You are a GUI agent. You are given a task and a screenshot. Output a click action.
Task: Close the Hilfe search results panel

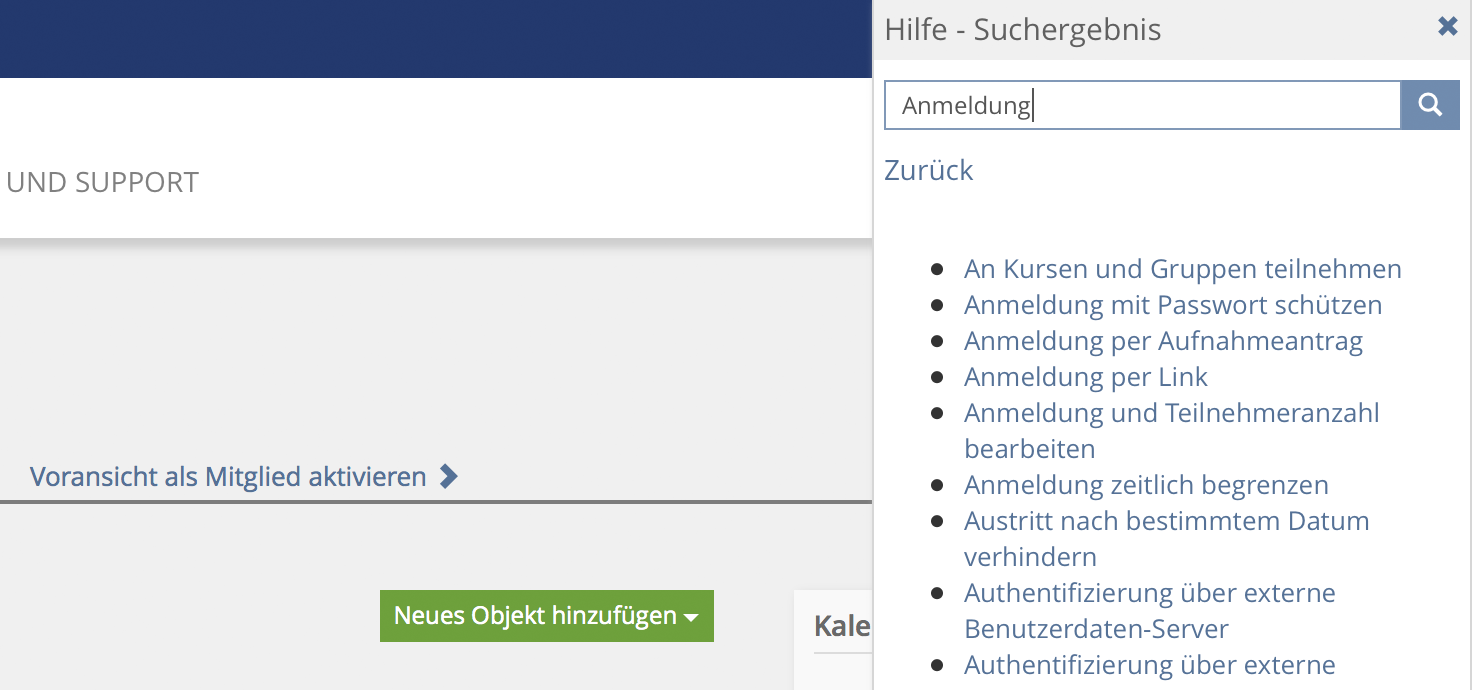1447,27
